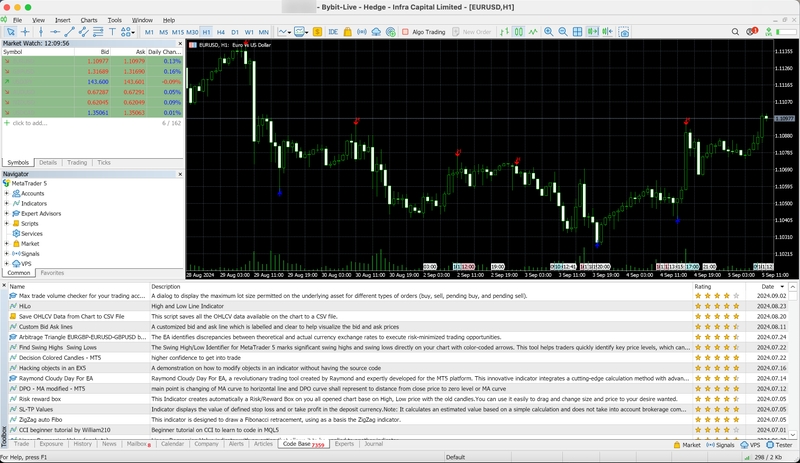The height and width of the screenshot is (463, 800).
Task: Set timeframe to H4
Action: (220, 32)
